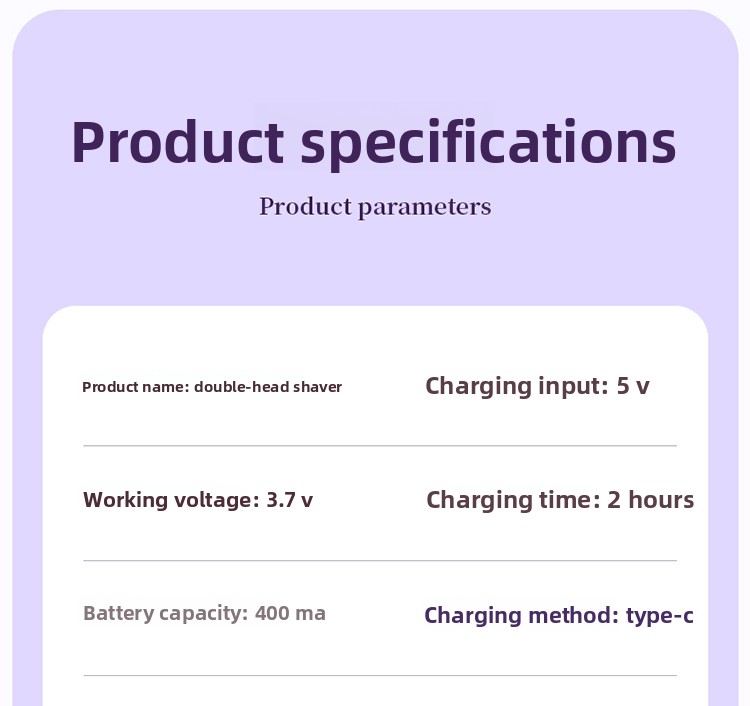Click the greyed "Battery capacity" label
The image size is (750, 706).
click(164, 613)
